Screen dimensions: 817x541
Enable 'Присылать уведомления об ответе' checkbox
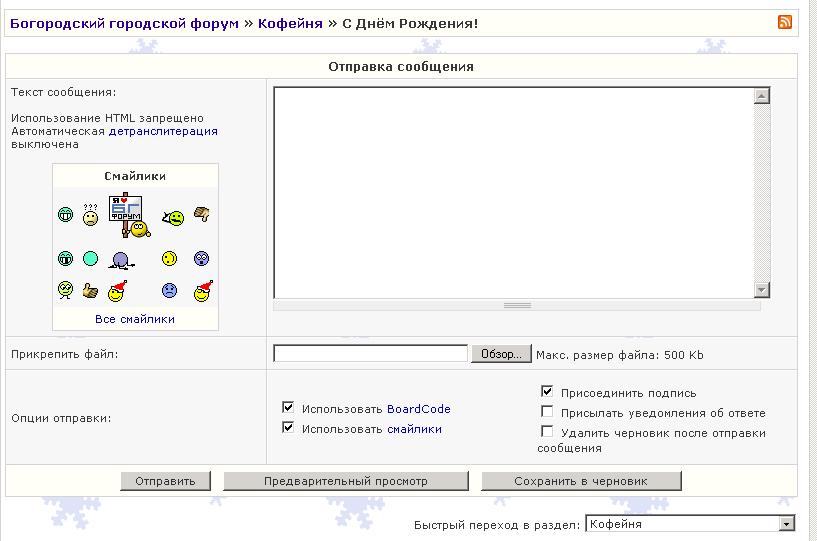(547, 412)
